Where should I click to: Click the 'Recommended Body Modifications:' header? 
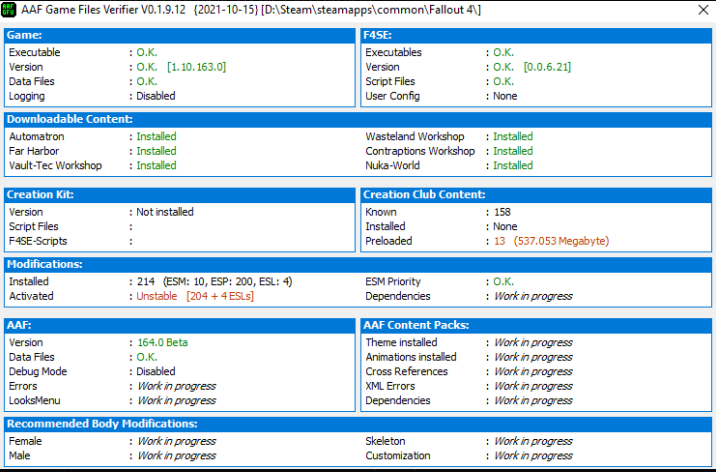coord(358,424)
